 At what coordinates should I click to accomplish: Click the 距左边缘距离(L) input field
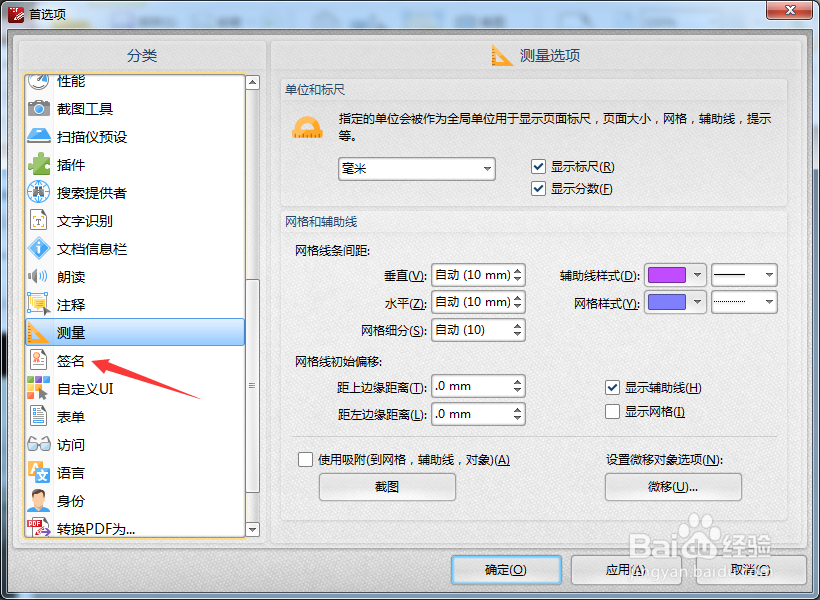478,414
